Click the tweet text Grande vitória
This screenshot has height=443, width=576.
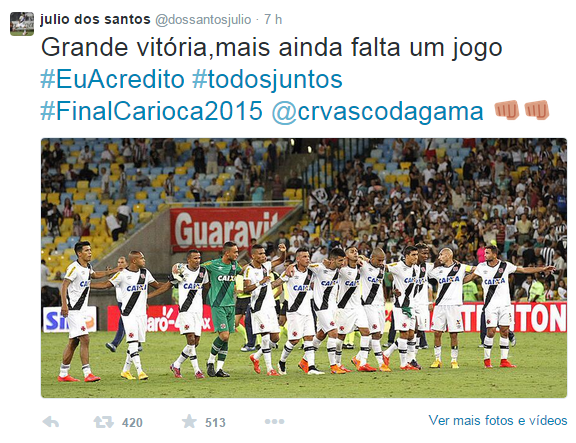tap(127, 48)
